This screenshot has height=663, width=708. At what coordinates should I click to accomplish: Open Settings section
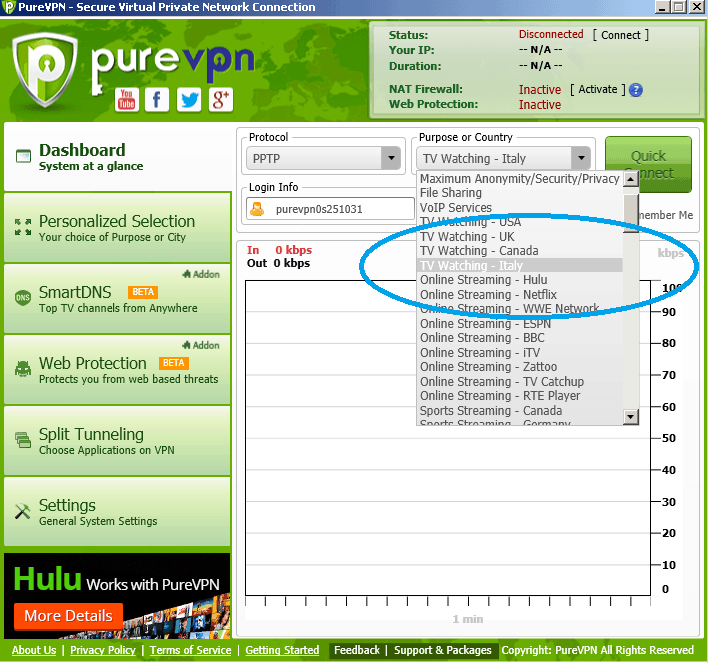(117, 511)
